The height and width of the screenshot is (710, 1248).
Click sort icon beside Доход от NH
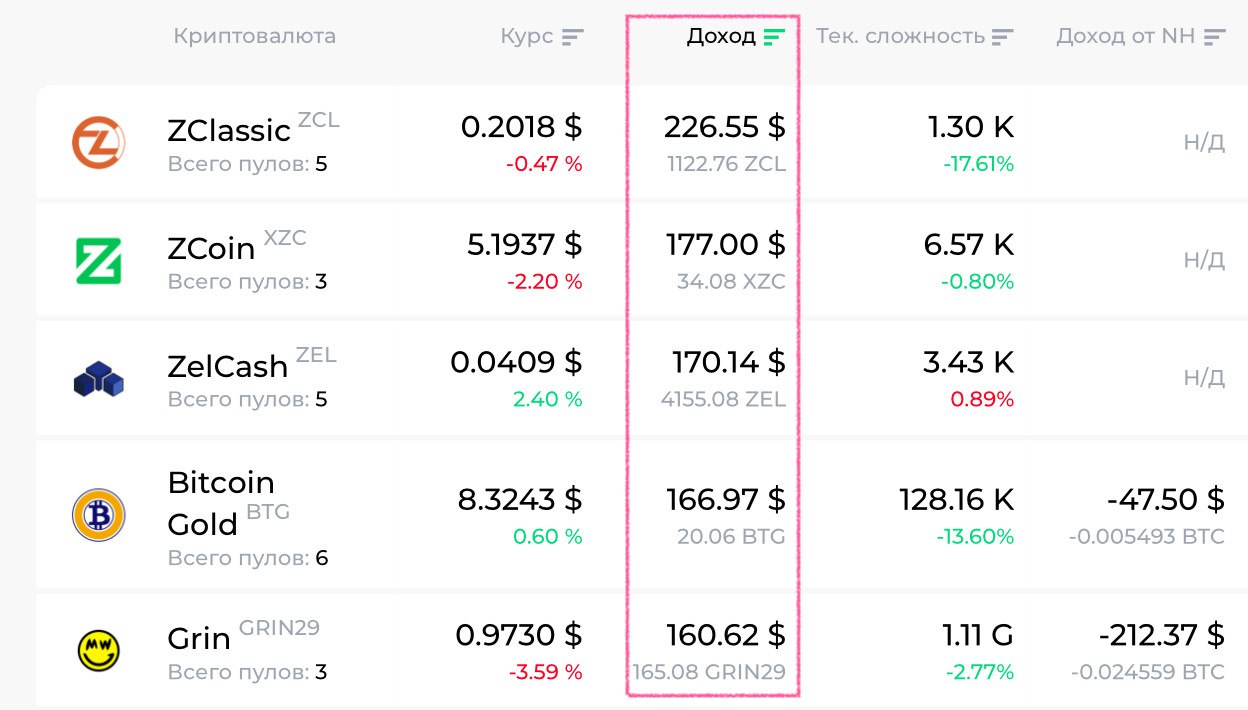pos(1214,38)
